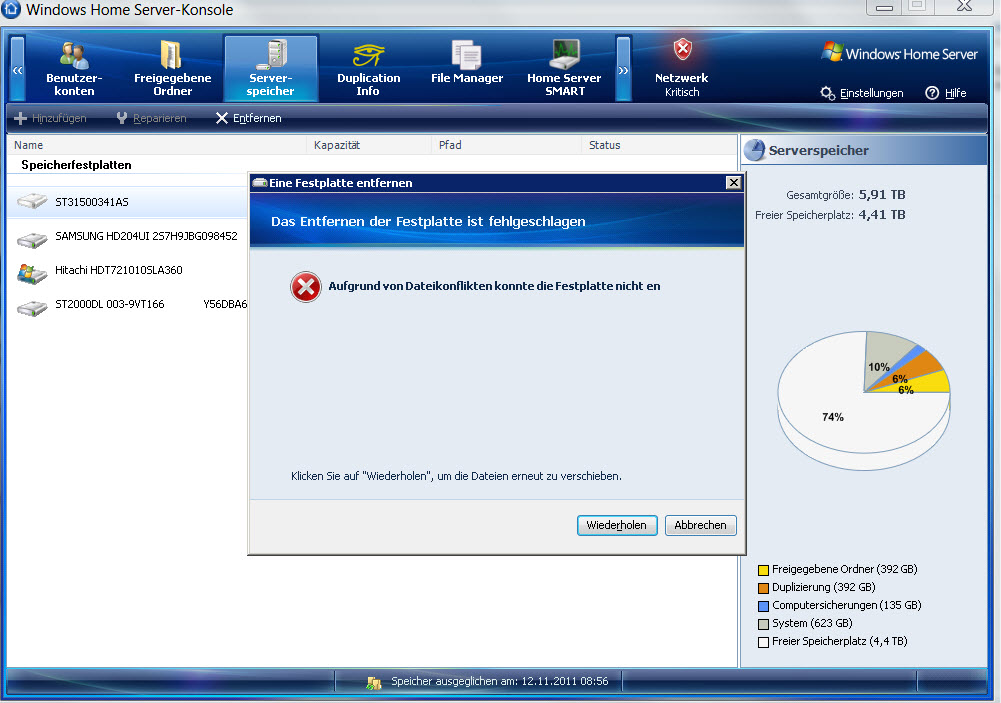Viewport: 1001px width, 703px height.
Task: Click the Freier Speicherplatz (4,4 TB) legend label
Action: pyautogui.click(x=839, y=641)
